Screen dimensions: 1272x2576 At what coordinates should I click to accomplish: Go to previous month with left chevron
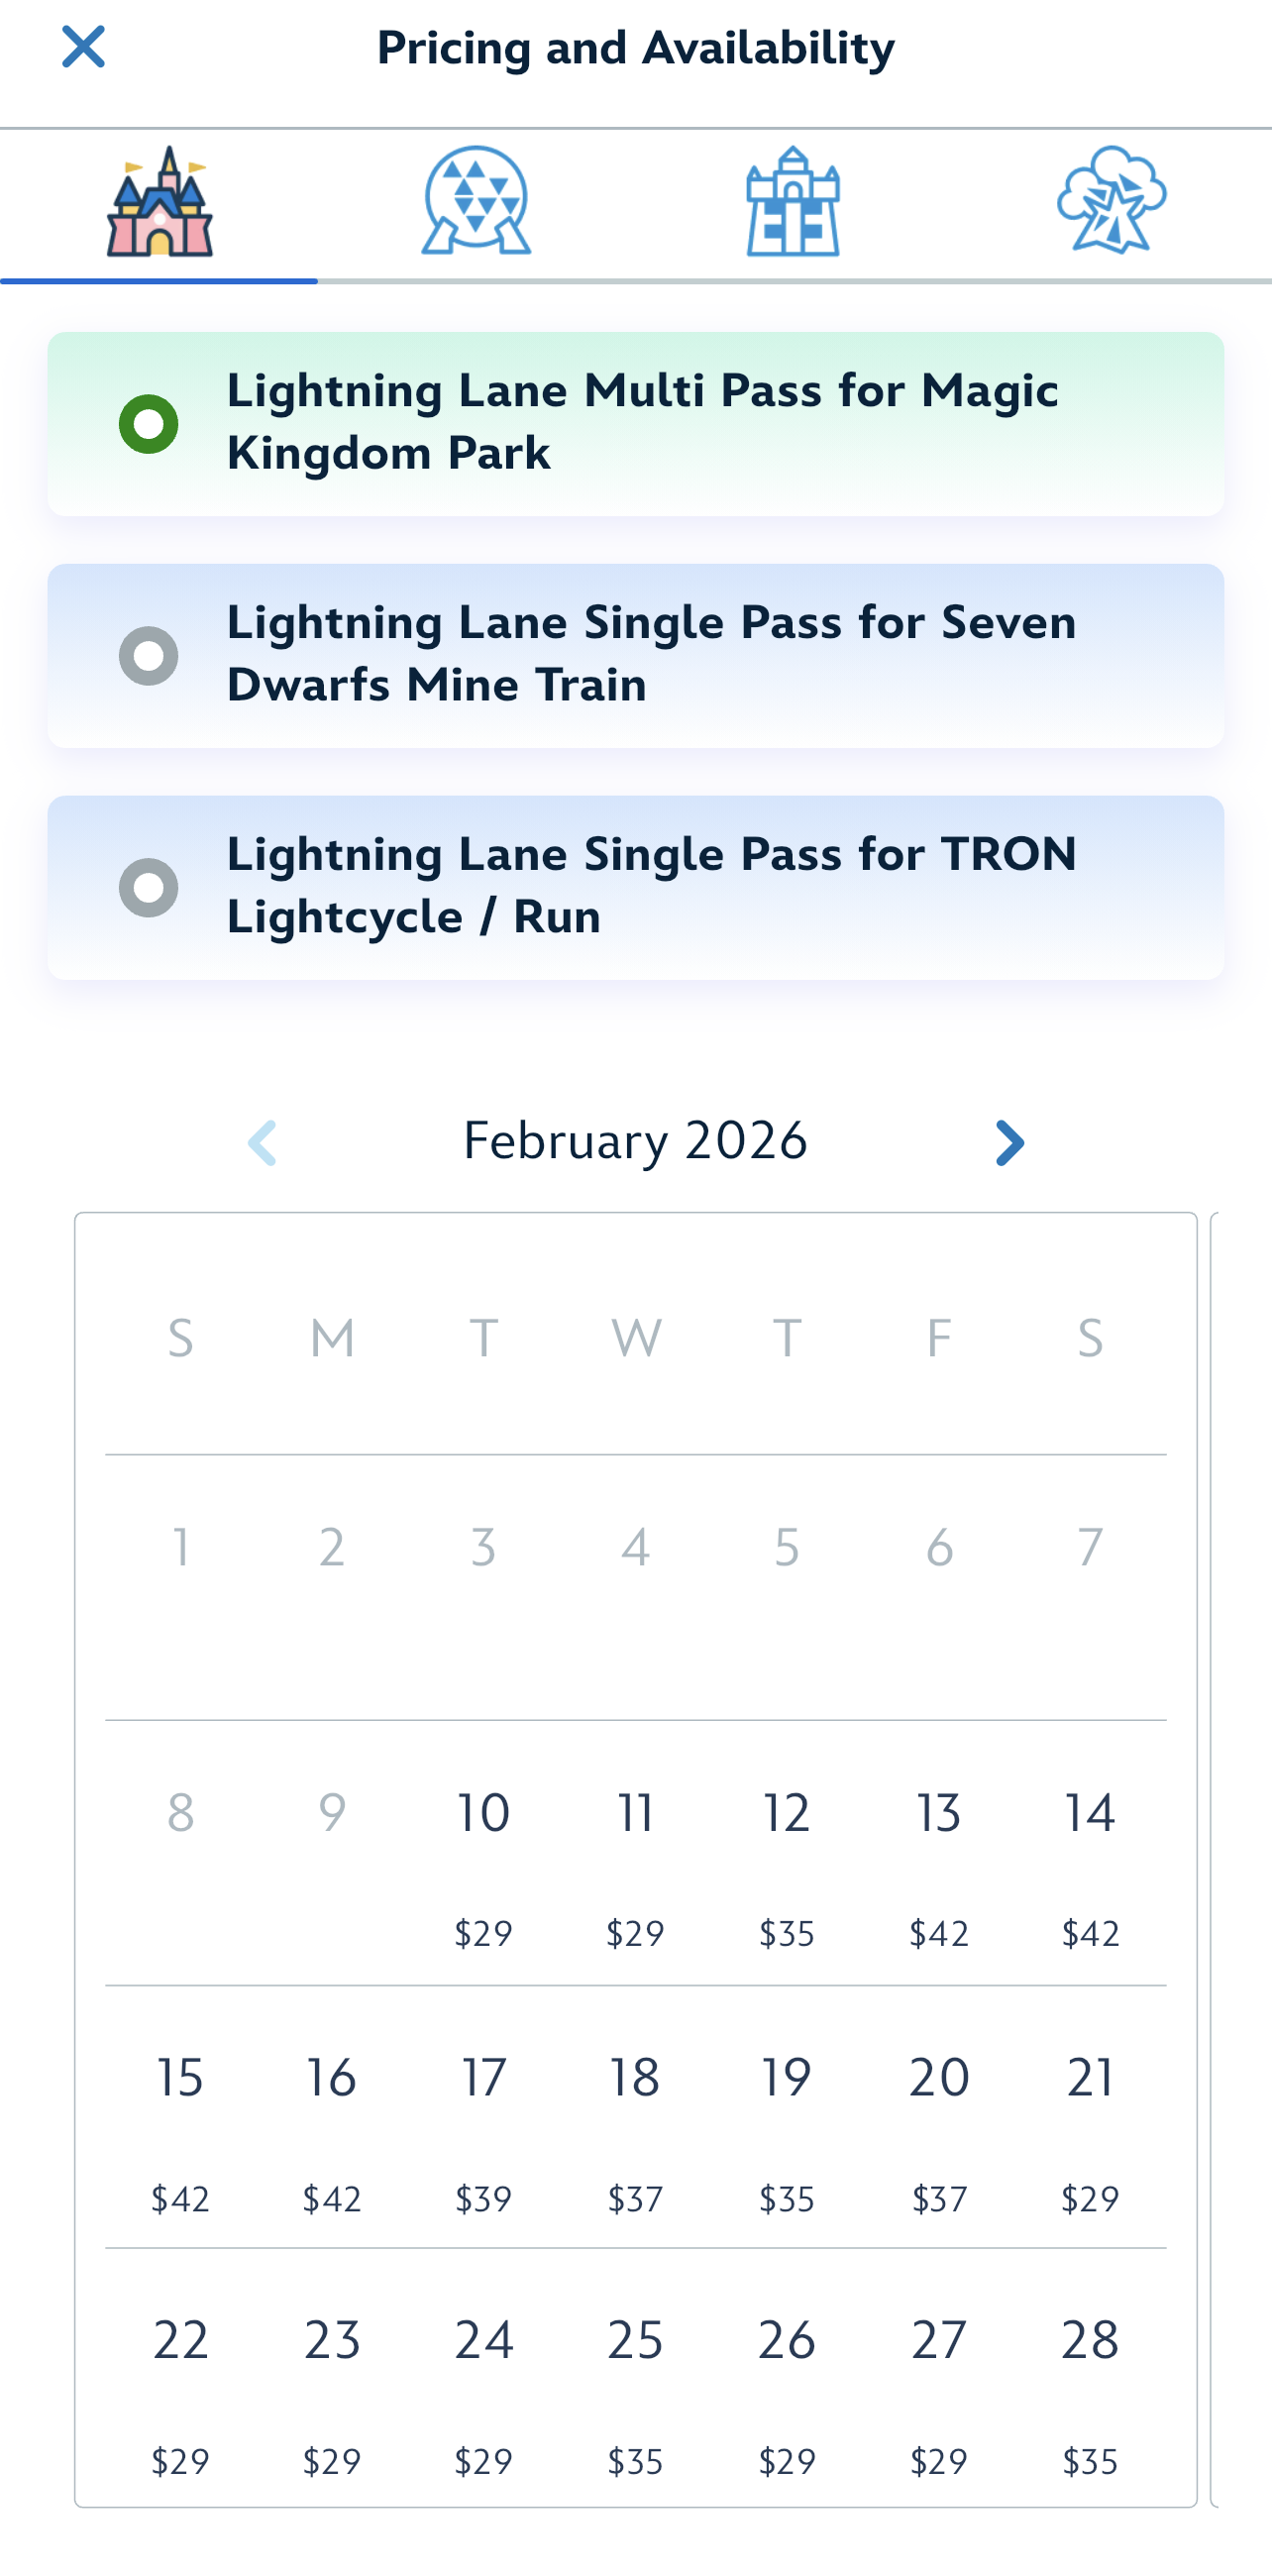click(x=262, y=1143)
